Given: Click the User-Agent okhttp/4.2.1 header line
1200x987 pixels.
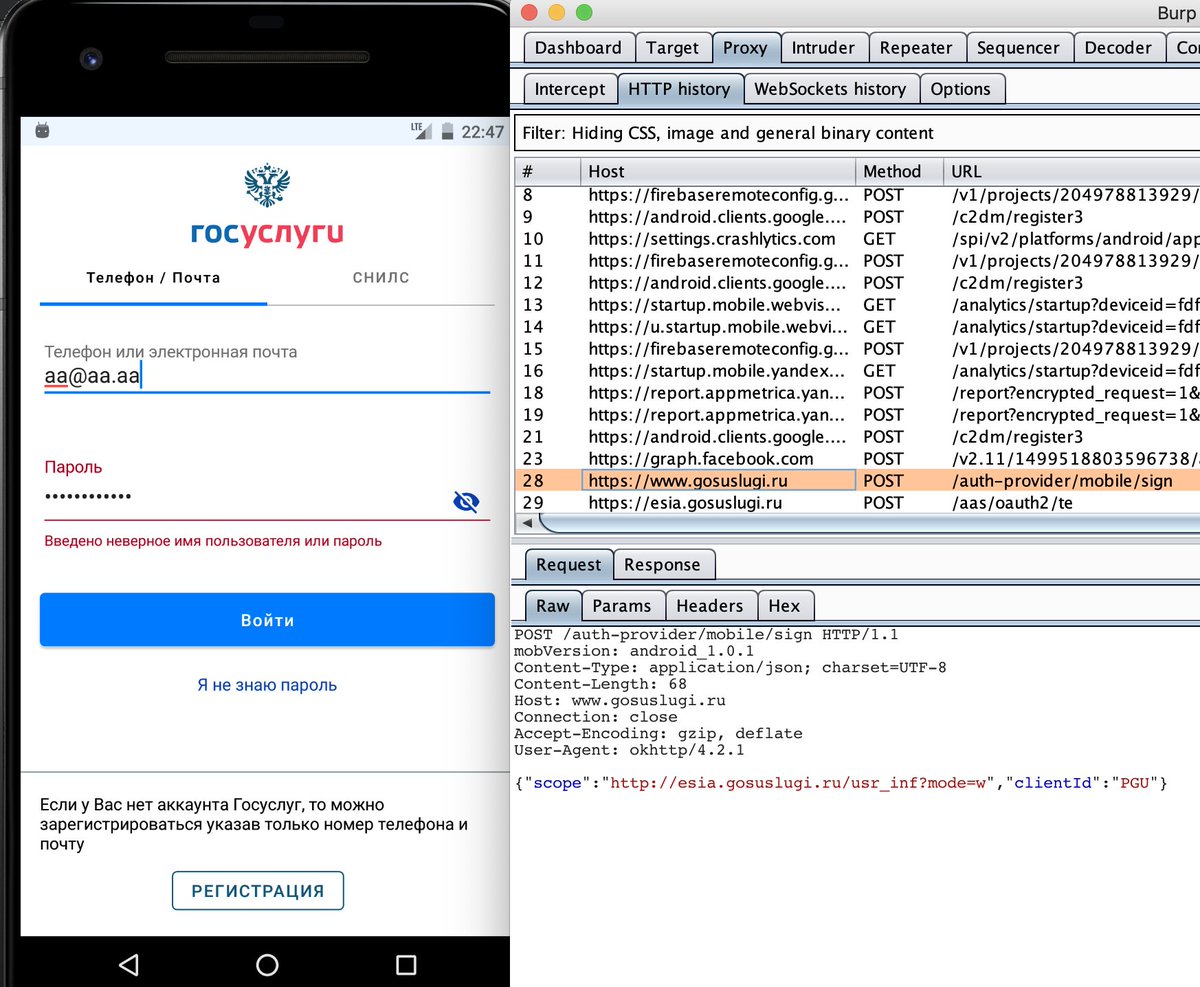Looking at the screenshot, I should 629,750.
